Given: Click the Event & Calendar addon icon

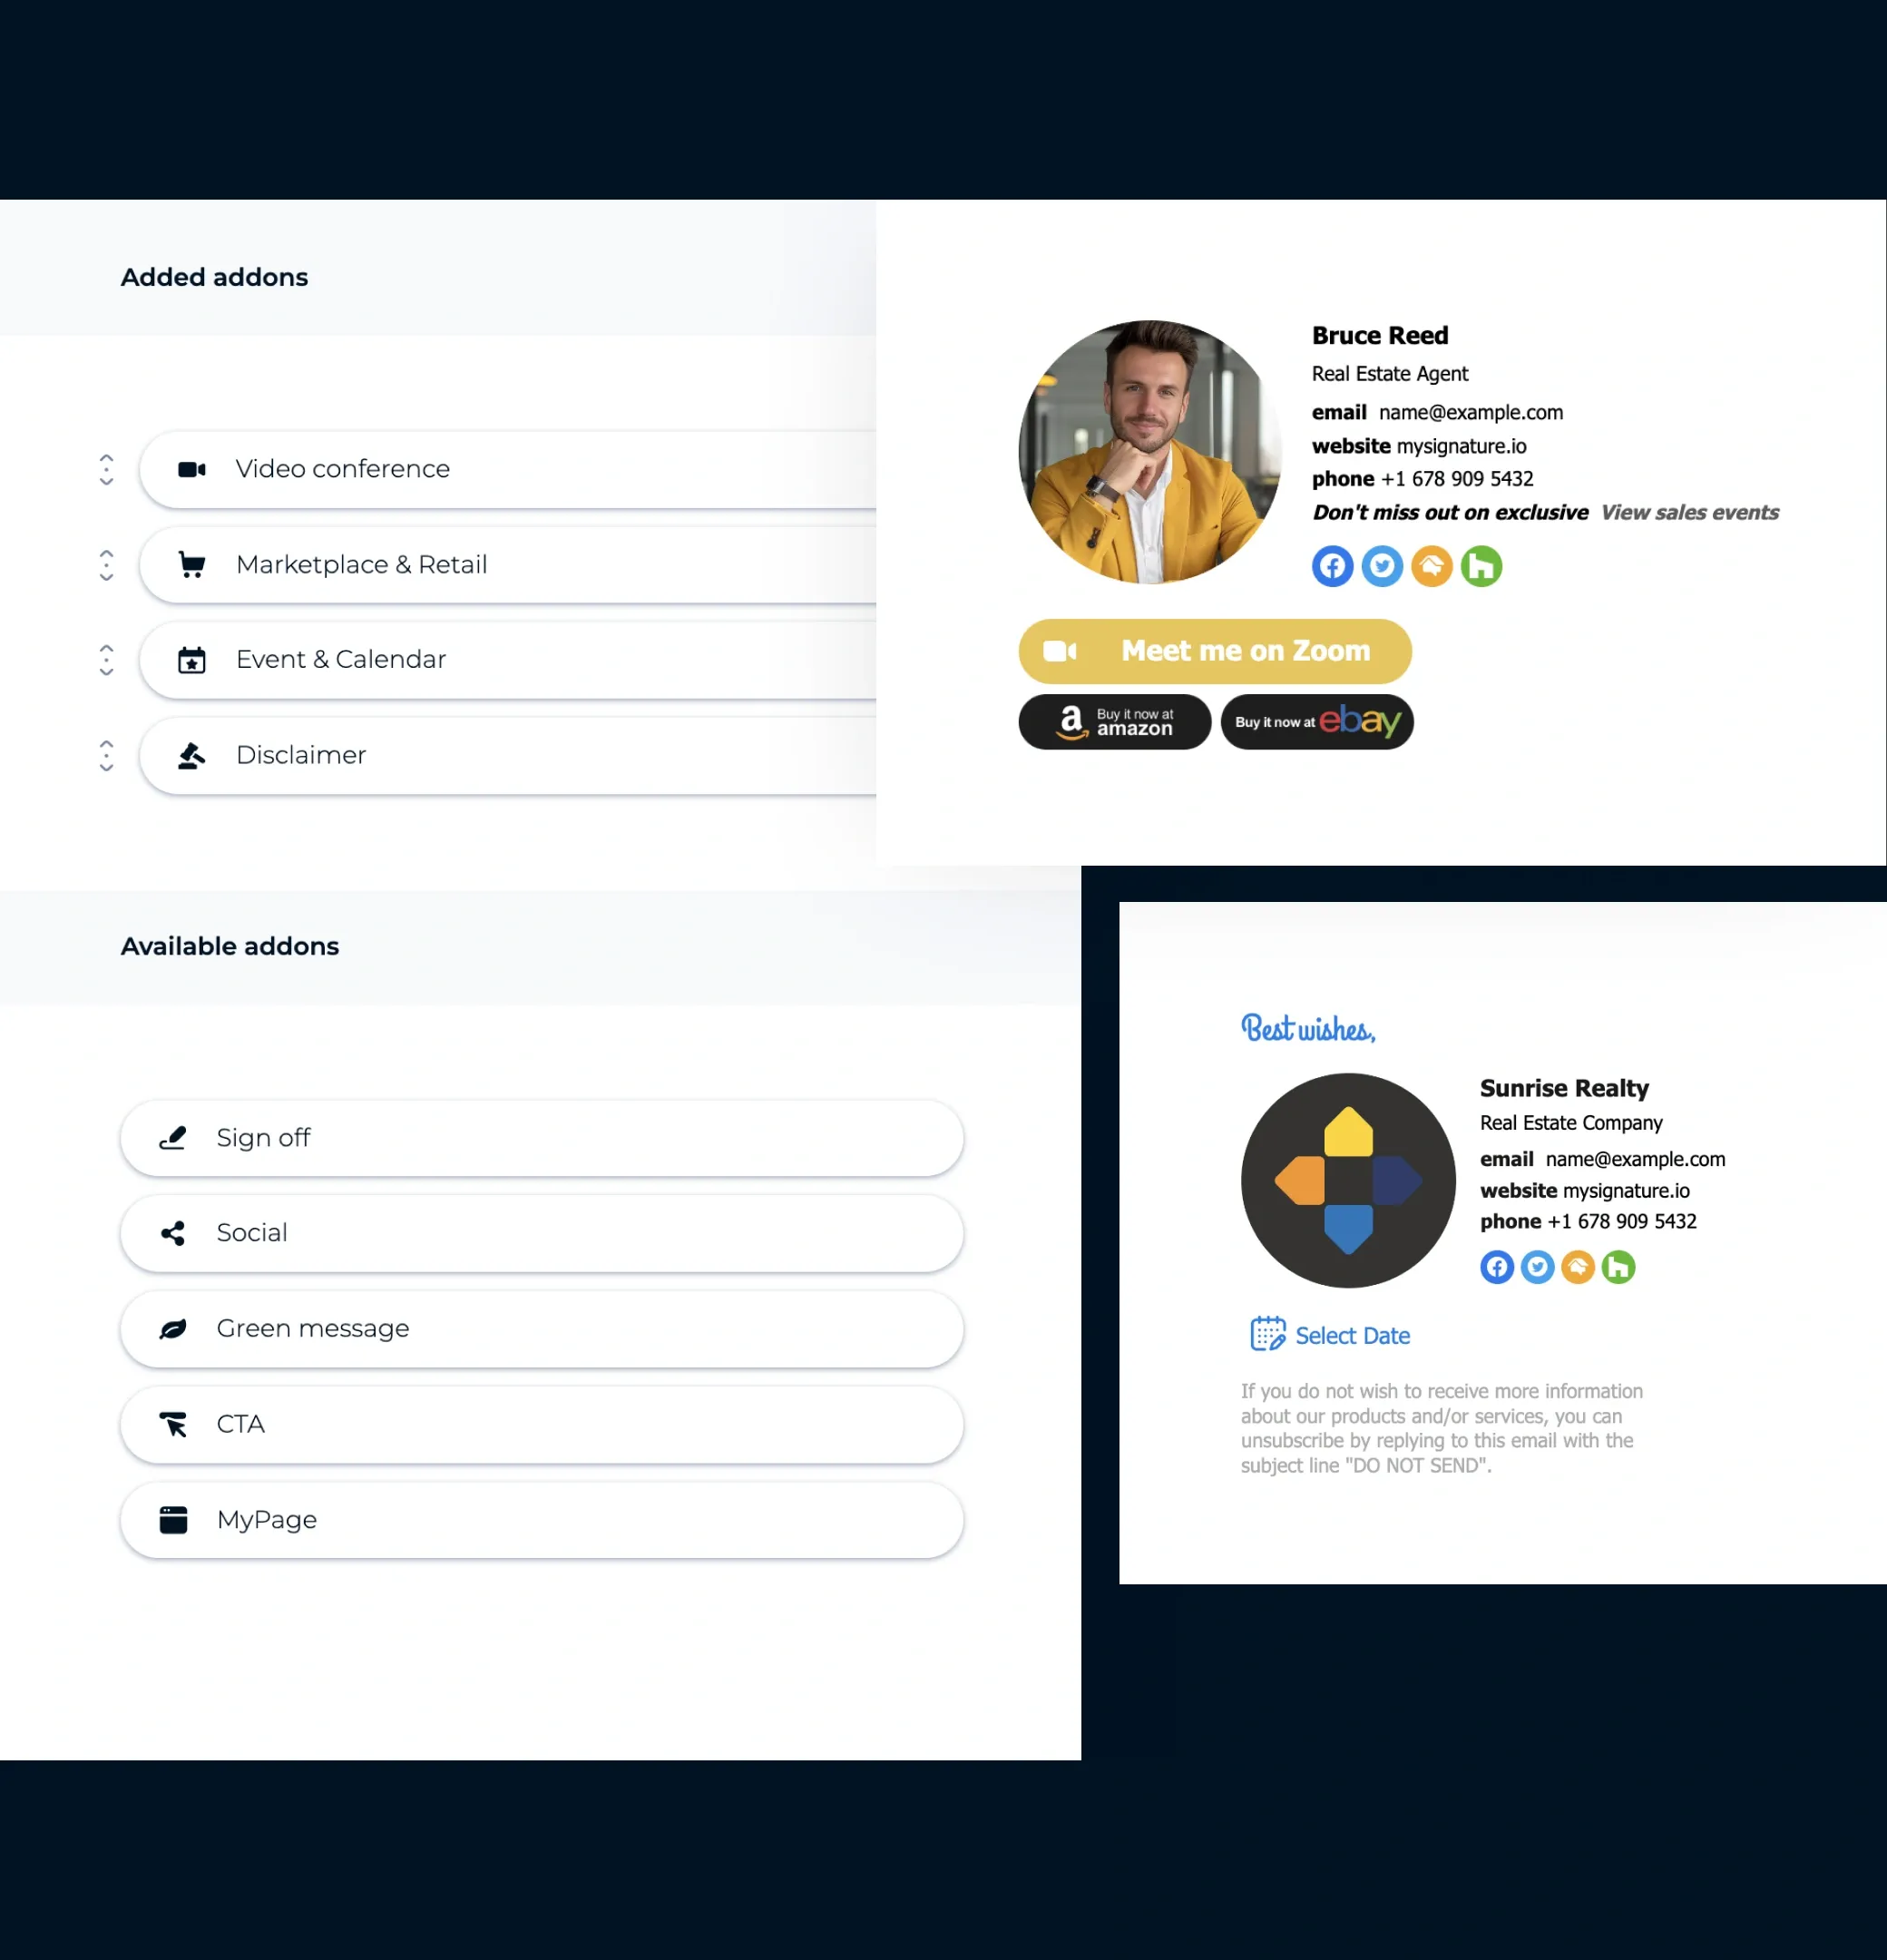Looking at the screenshot, I should click(x=191, y=660).
